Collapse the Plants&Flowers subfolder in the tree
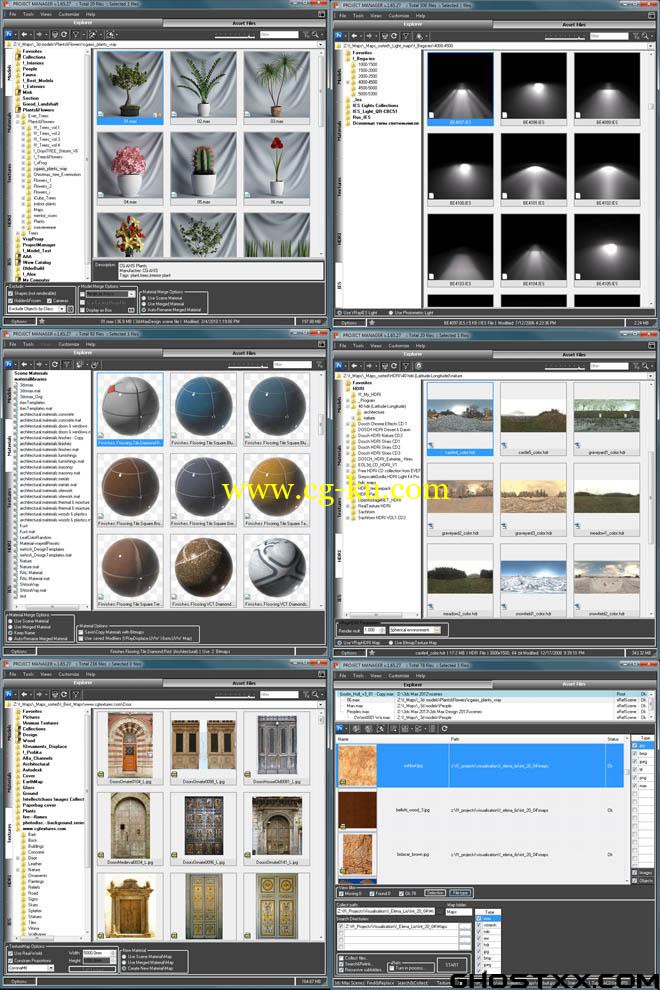The width and height of the screenshot is (660, 990). (17, 122)
